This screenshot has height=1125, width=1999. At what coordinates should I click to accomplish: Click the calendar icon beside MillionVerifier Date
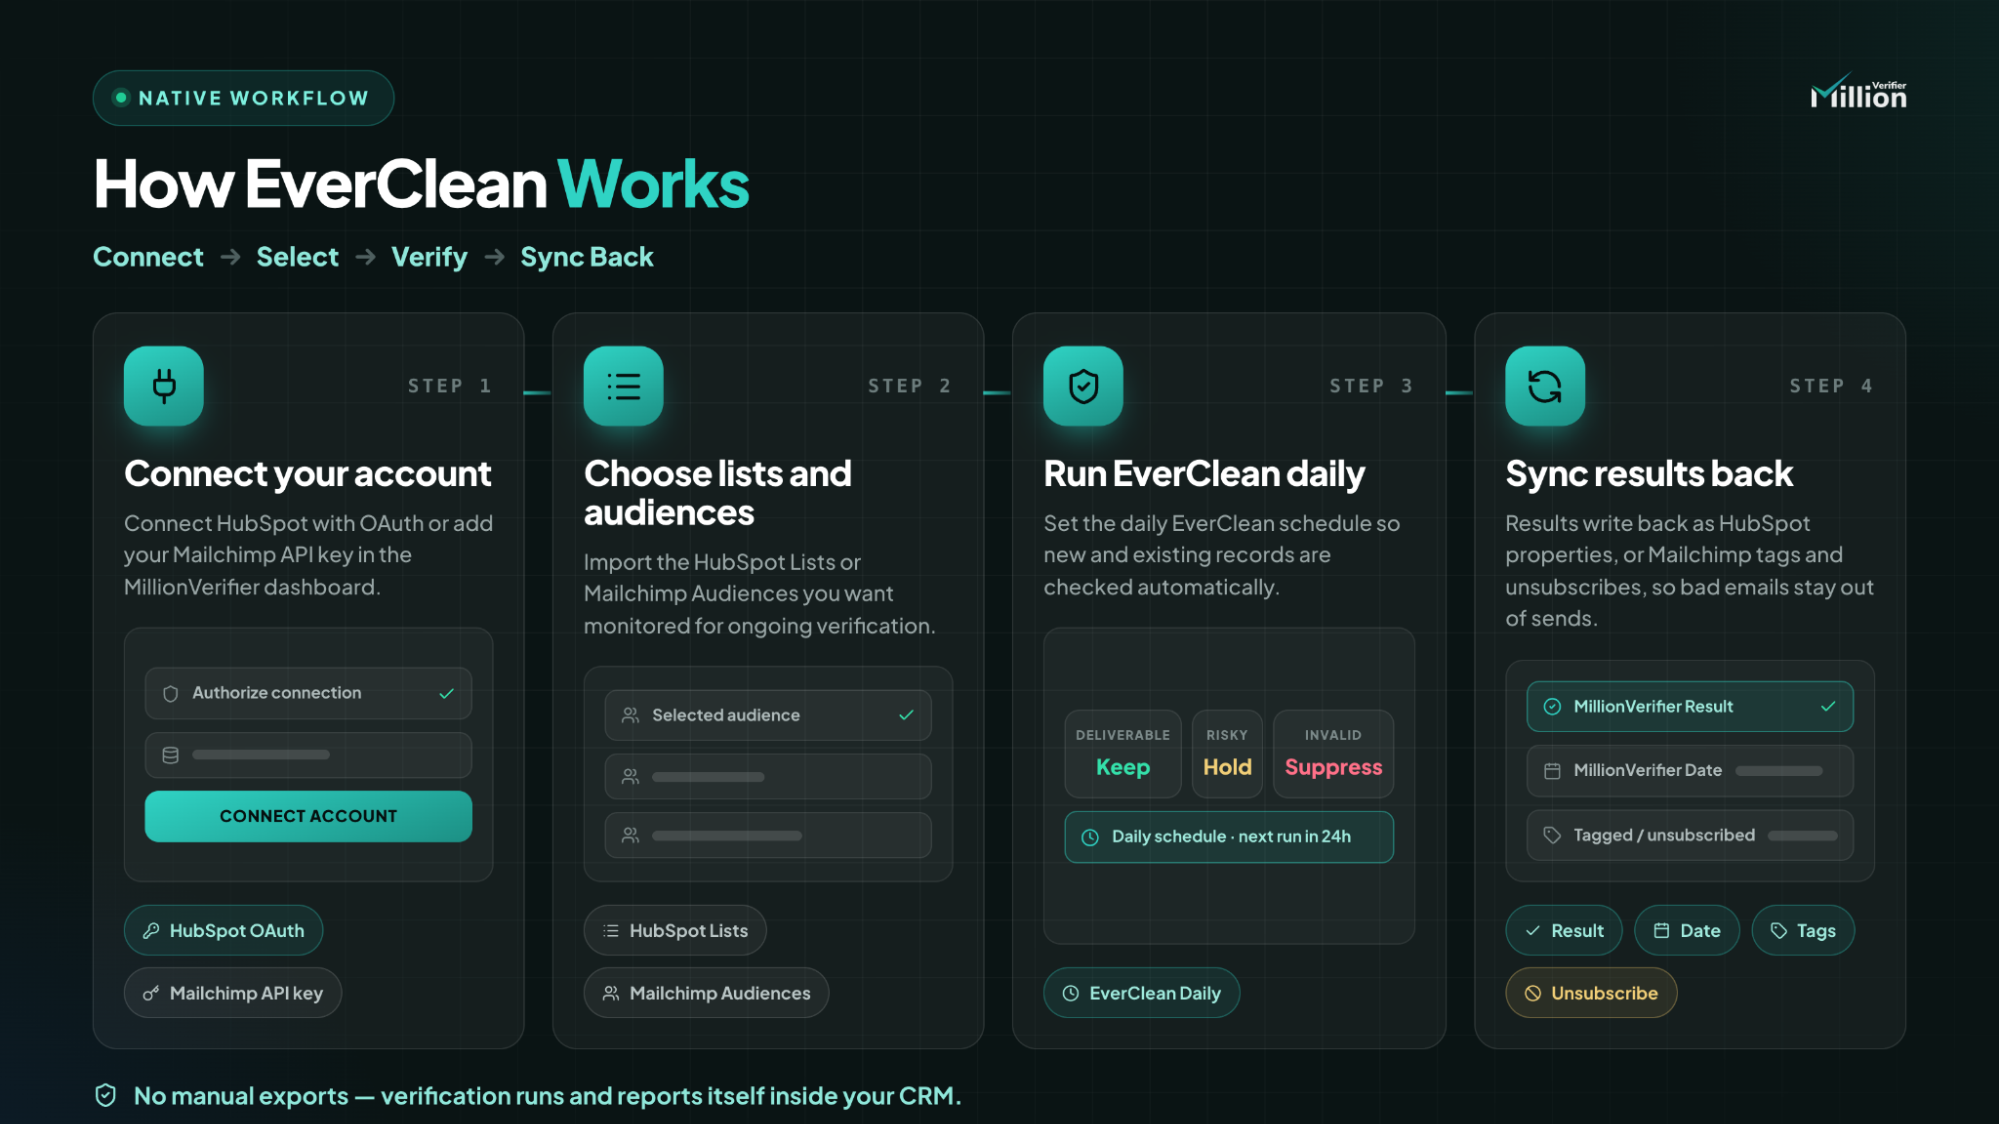tap(1553, 770)
